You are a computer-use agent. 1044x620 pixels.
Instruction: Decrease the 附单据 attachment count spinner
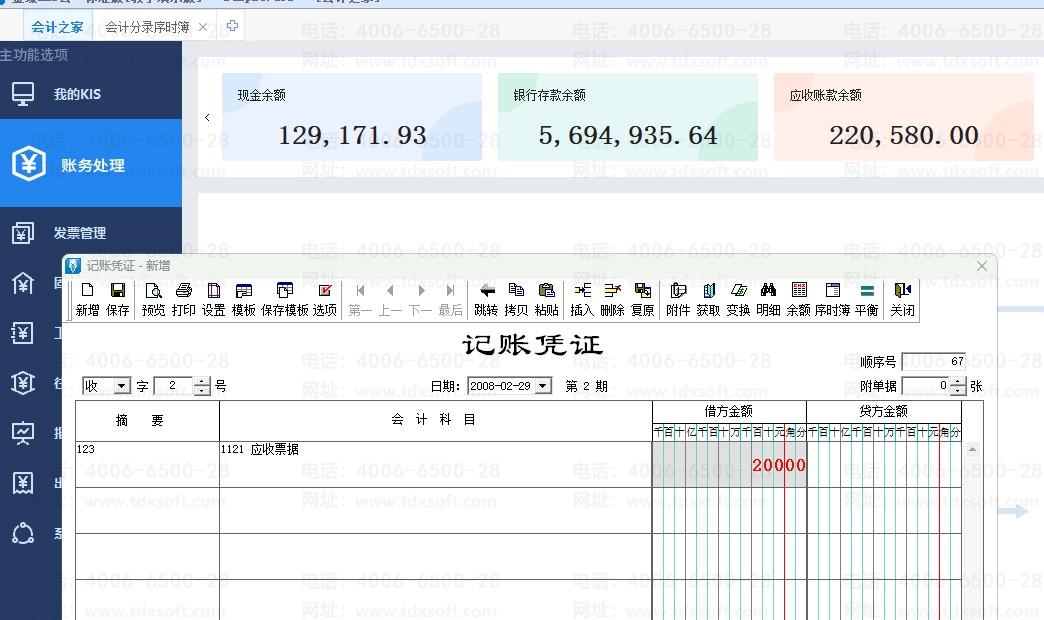click(959, 391)
